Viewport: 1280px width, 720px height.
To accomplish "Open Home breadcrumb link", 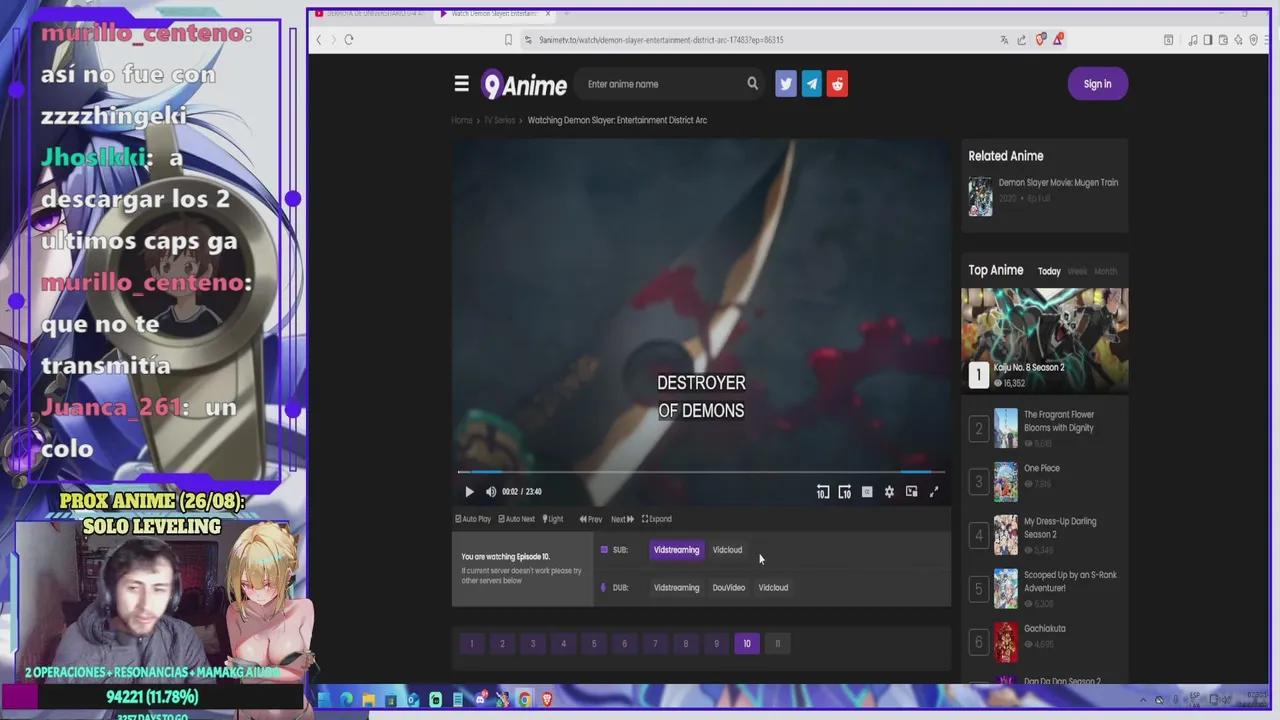I will (x=461, y=120).
